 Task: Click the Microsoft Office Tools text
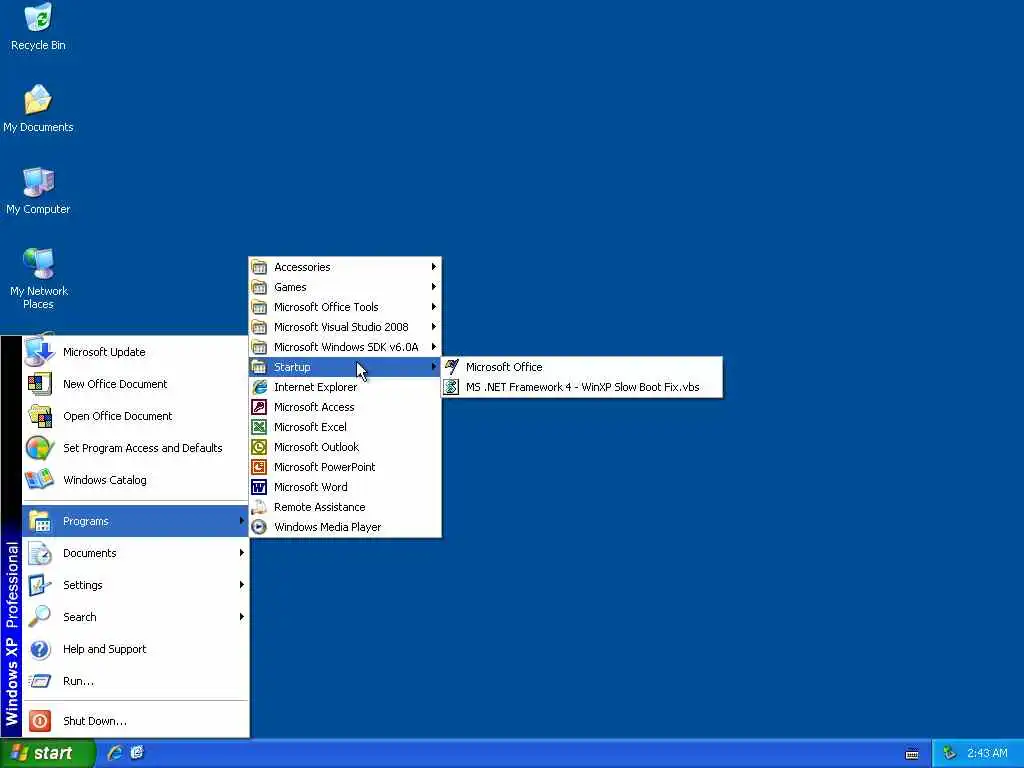point(326,307)
